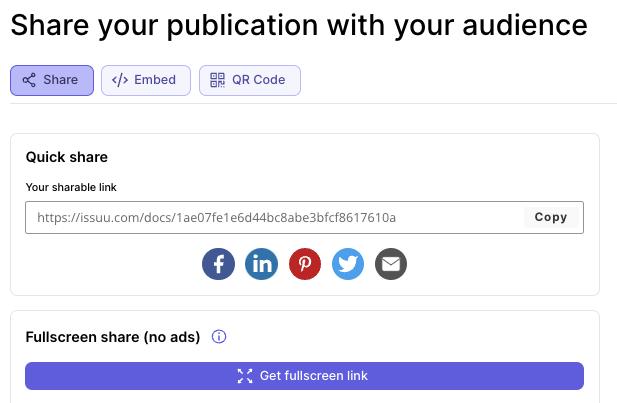Image resolution: width=617 pixels, height=403 pixels.
Task: Click the code brackets icon on Embed
Action: click(x=120, y=80)
